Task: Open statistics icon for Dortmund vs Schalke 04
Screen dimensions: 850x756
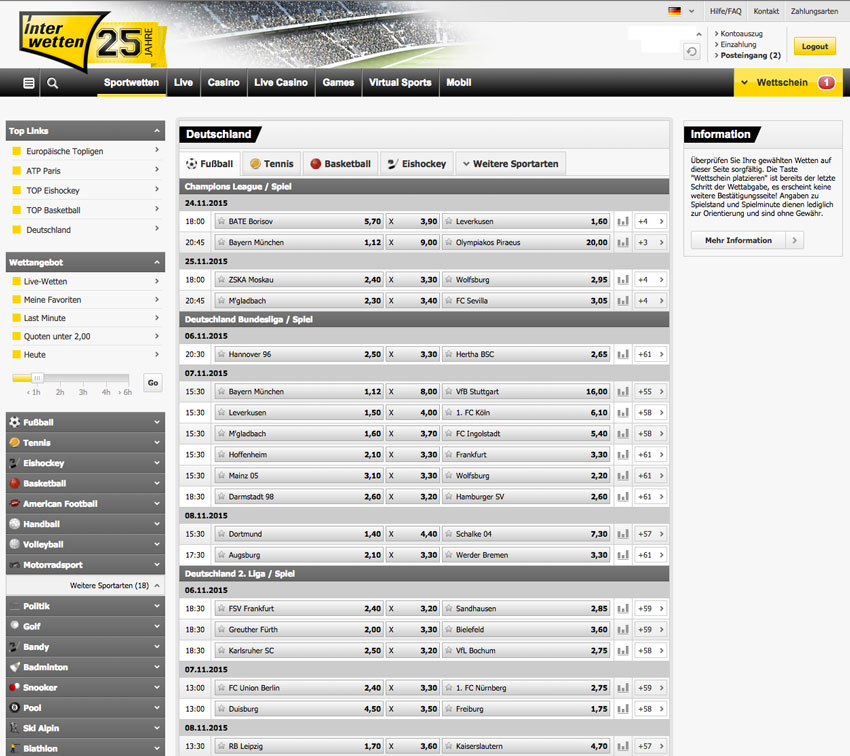Action: (623, 534)
